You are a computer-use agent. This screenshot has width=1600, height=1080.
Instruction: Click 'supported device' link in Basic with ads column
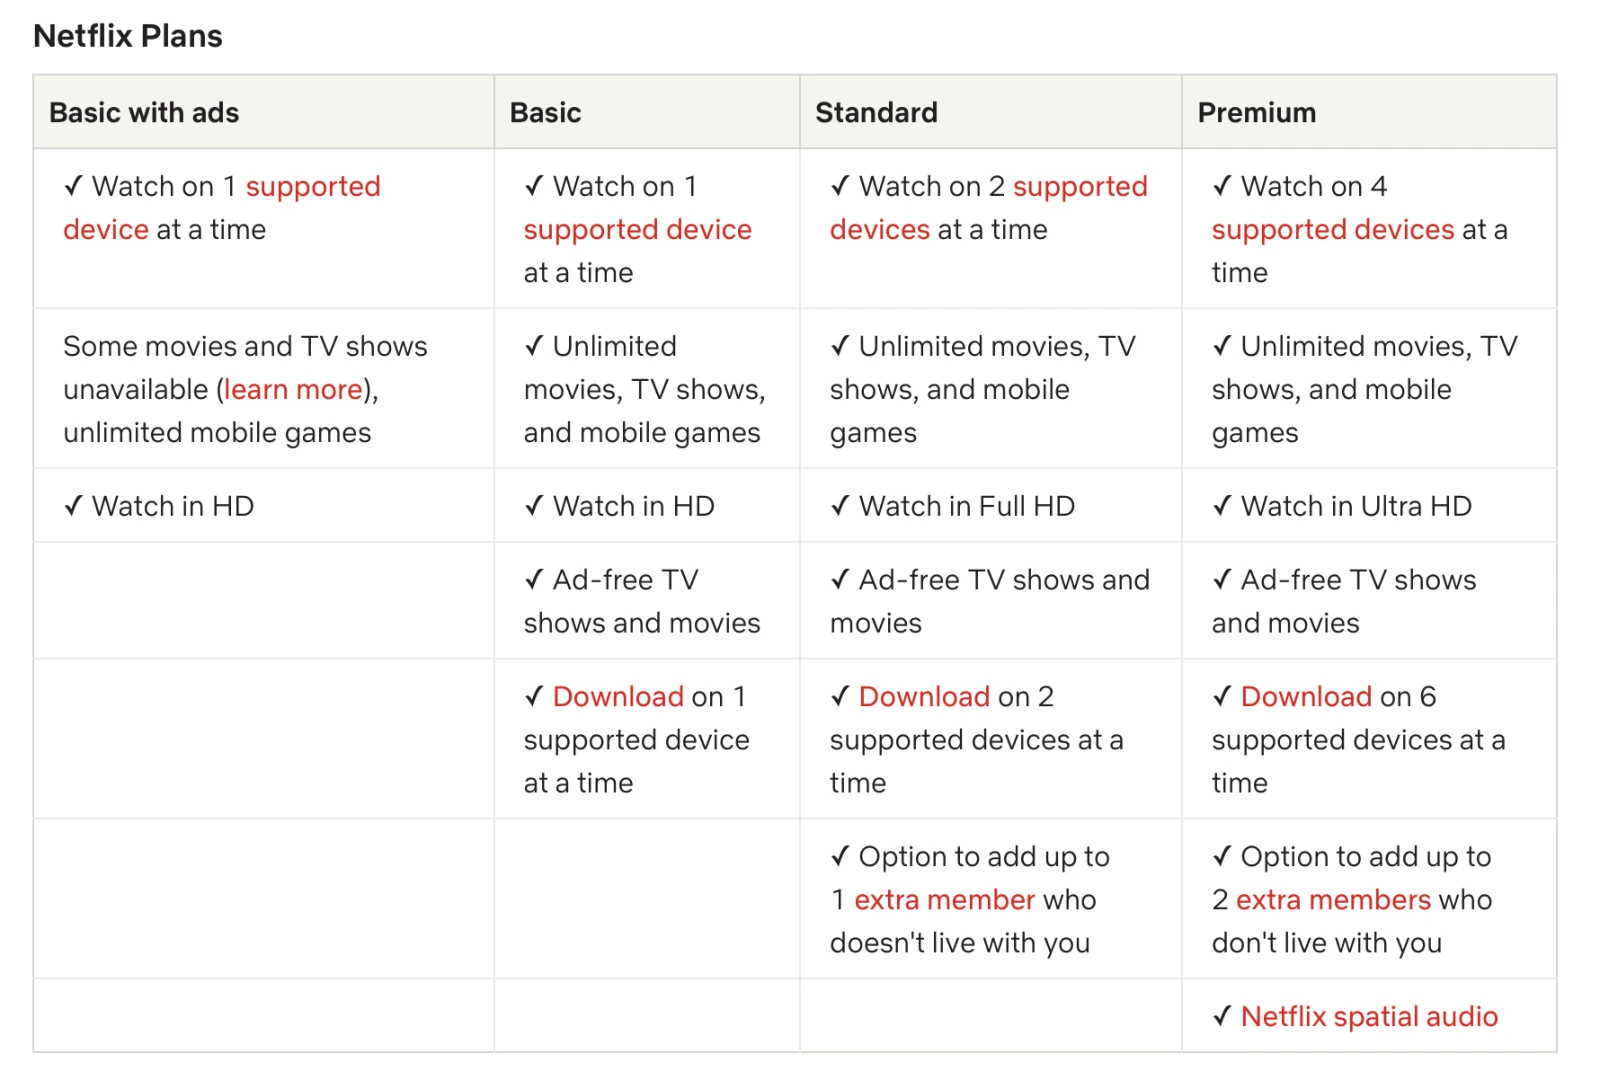pos(312,187)
